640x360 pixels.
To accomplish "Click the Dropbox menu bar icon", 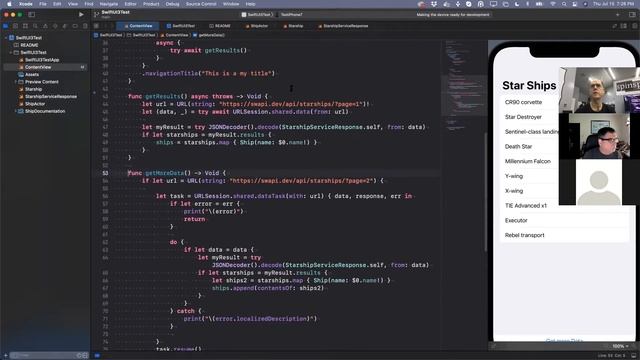I will point(434,4).
